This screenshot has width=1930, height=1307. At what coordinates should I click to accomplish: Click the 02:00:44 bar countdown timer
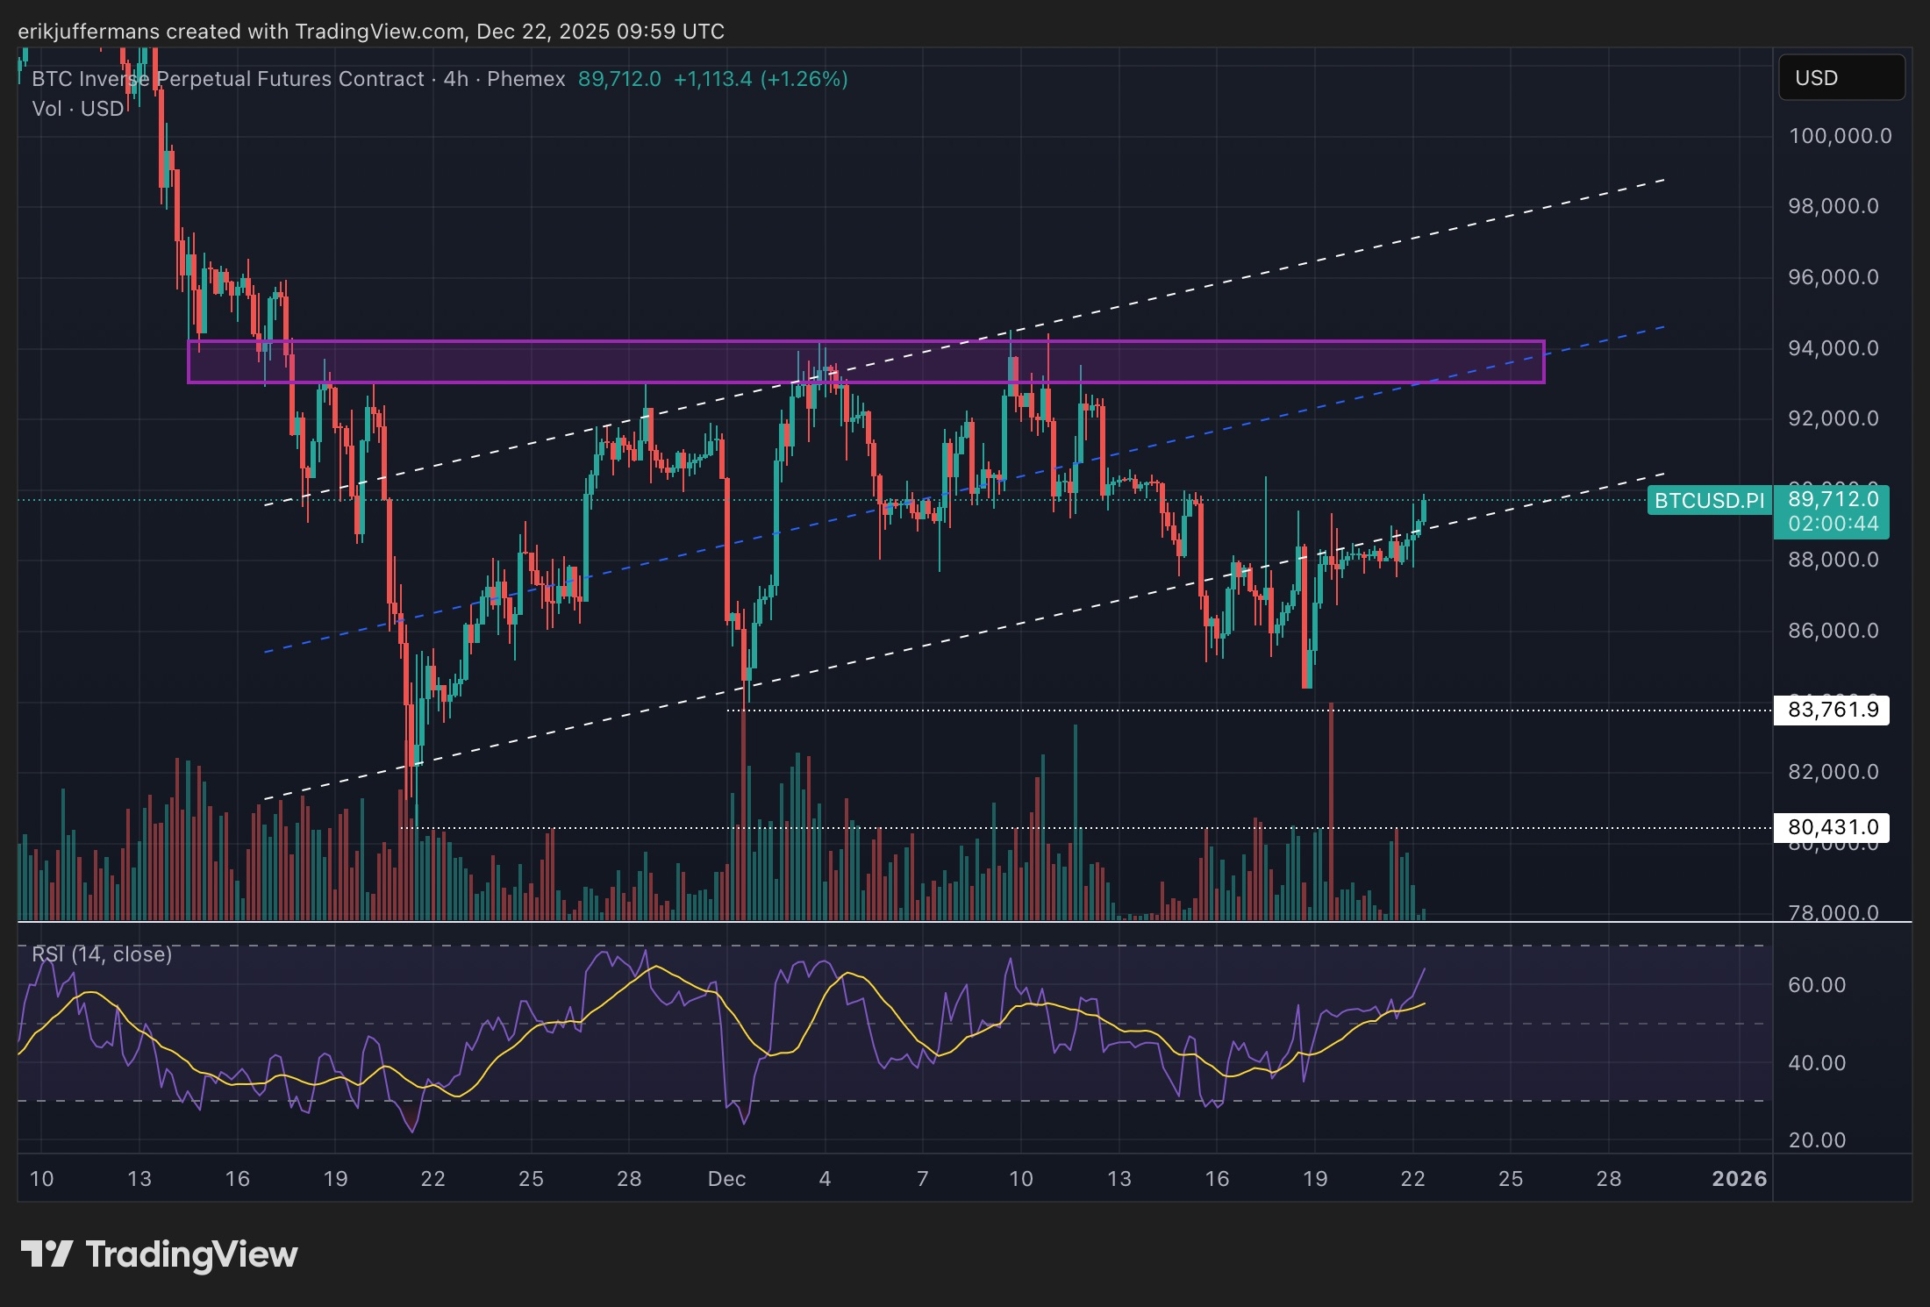[1832, 524]
